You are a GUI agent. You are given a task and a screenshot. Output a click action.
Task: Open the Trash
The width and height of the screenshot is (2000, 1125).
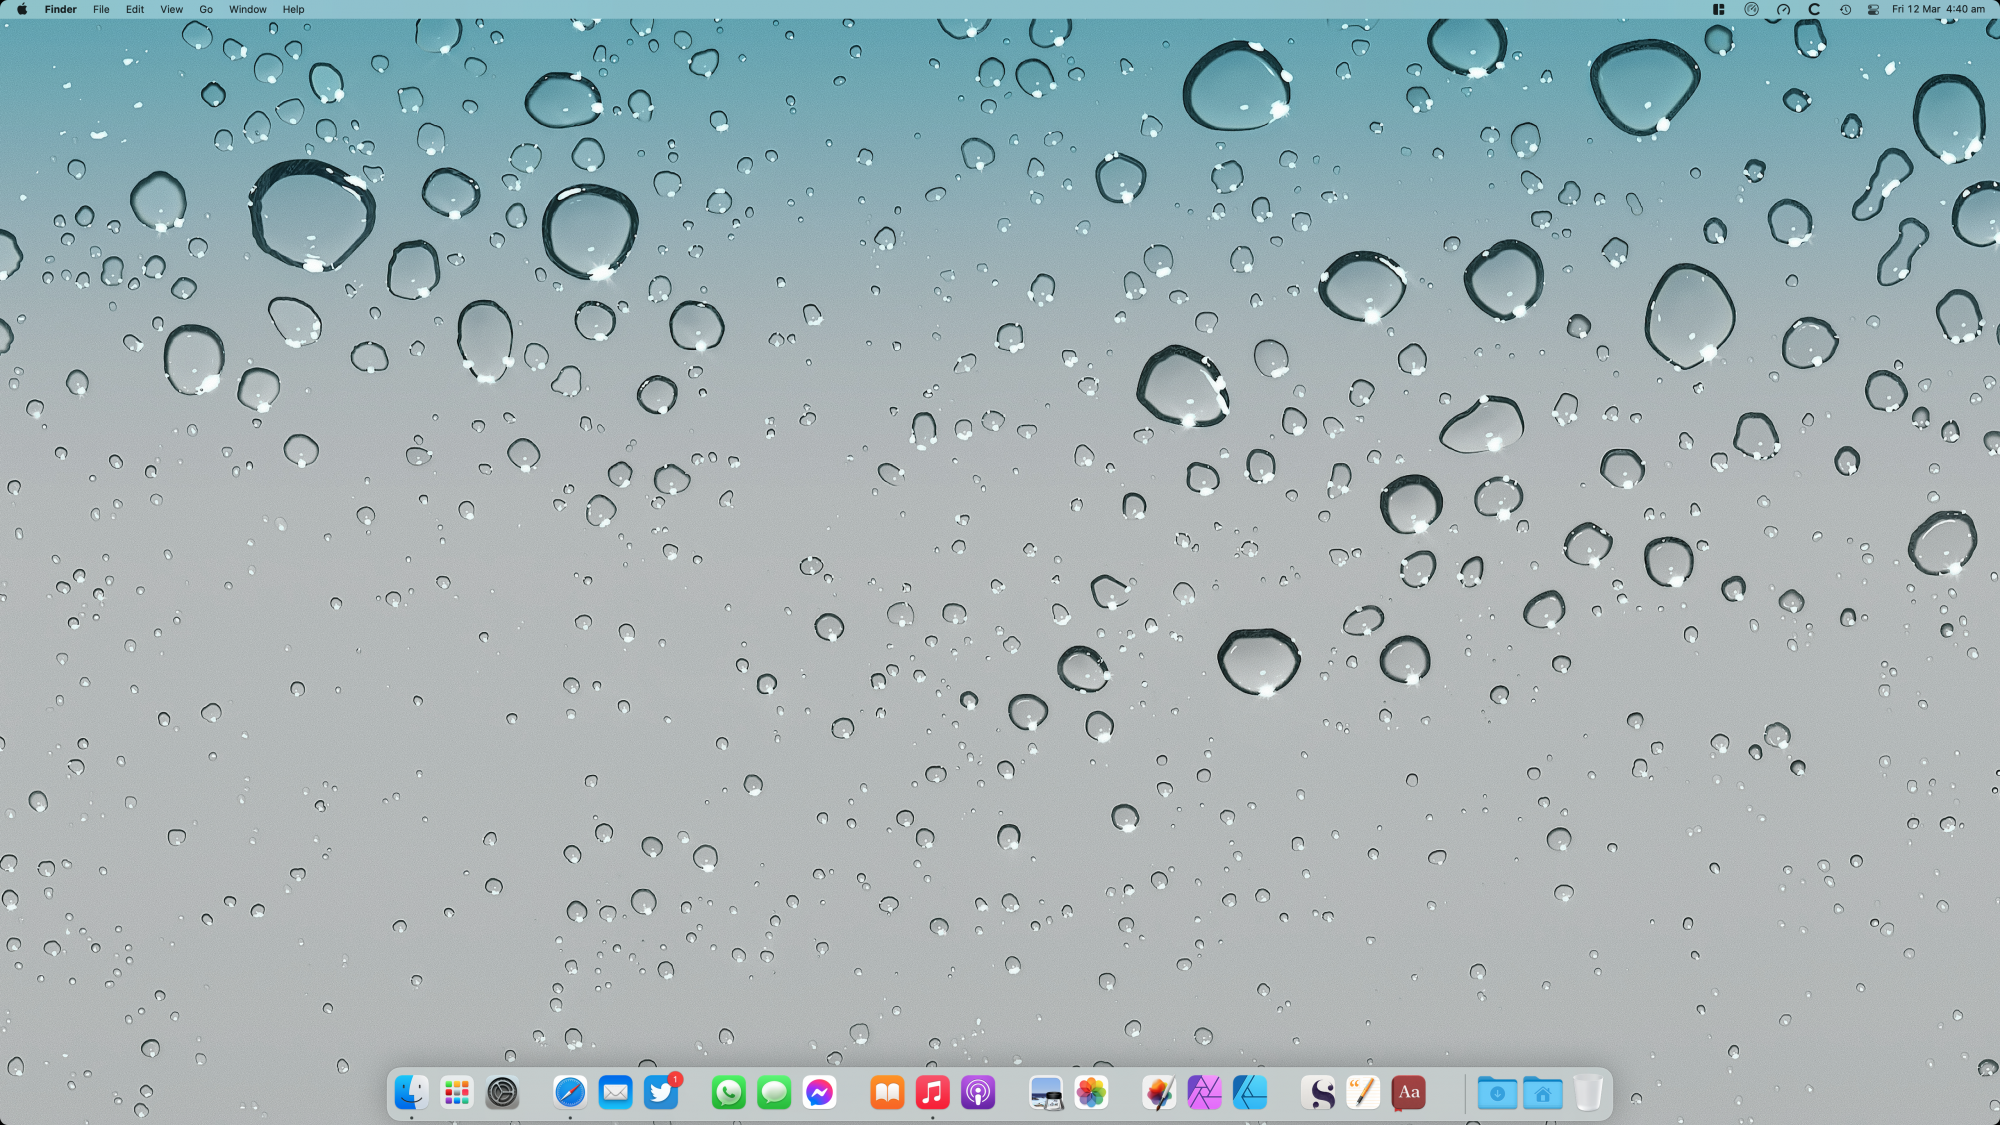[1588, 1092]
